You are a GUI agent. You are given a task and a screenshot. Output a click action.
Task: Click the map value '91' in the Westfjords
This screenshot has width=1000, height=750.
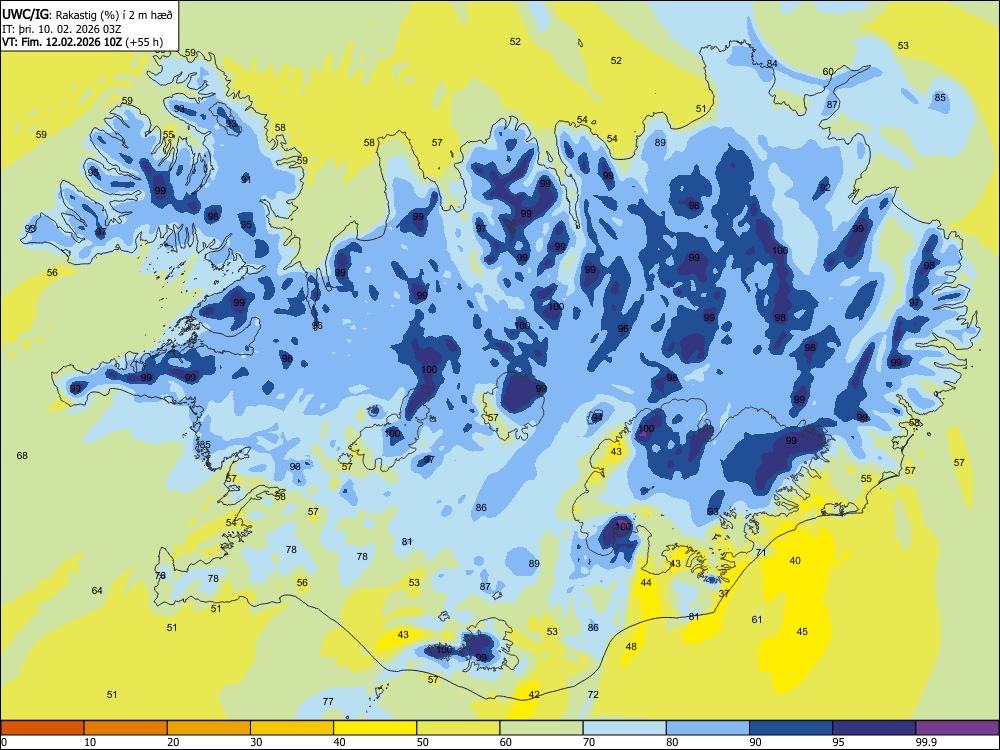pyautogui.click(x=246, y=180)
